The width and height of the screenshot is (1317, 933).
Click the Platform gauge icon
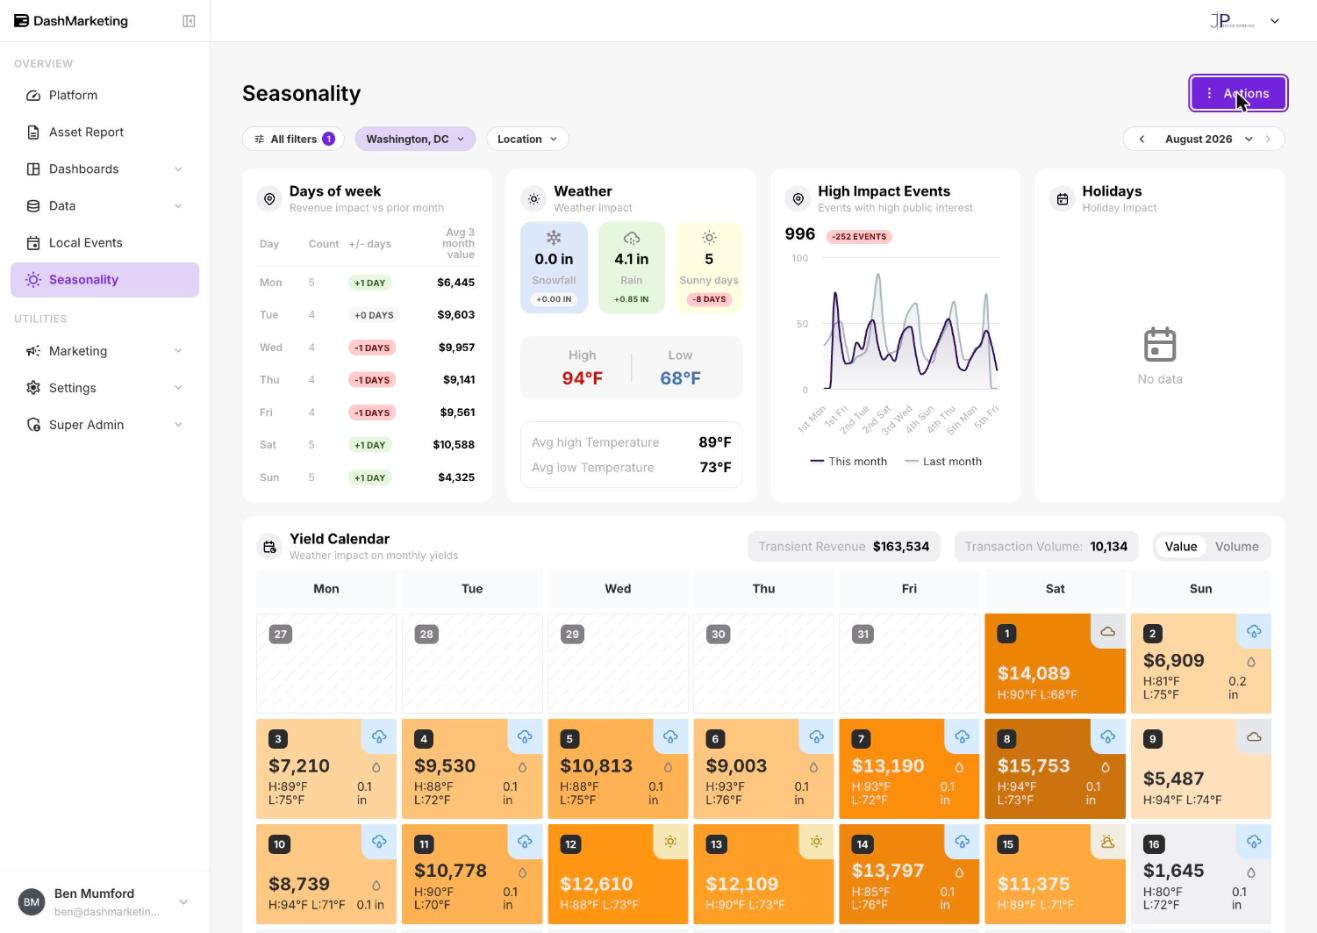coord(33,95)
